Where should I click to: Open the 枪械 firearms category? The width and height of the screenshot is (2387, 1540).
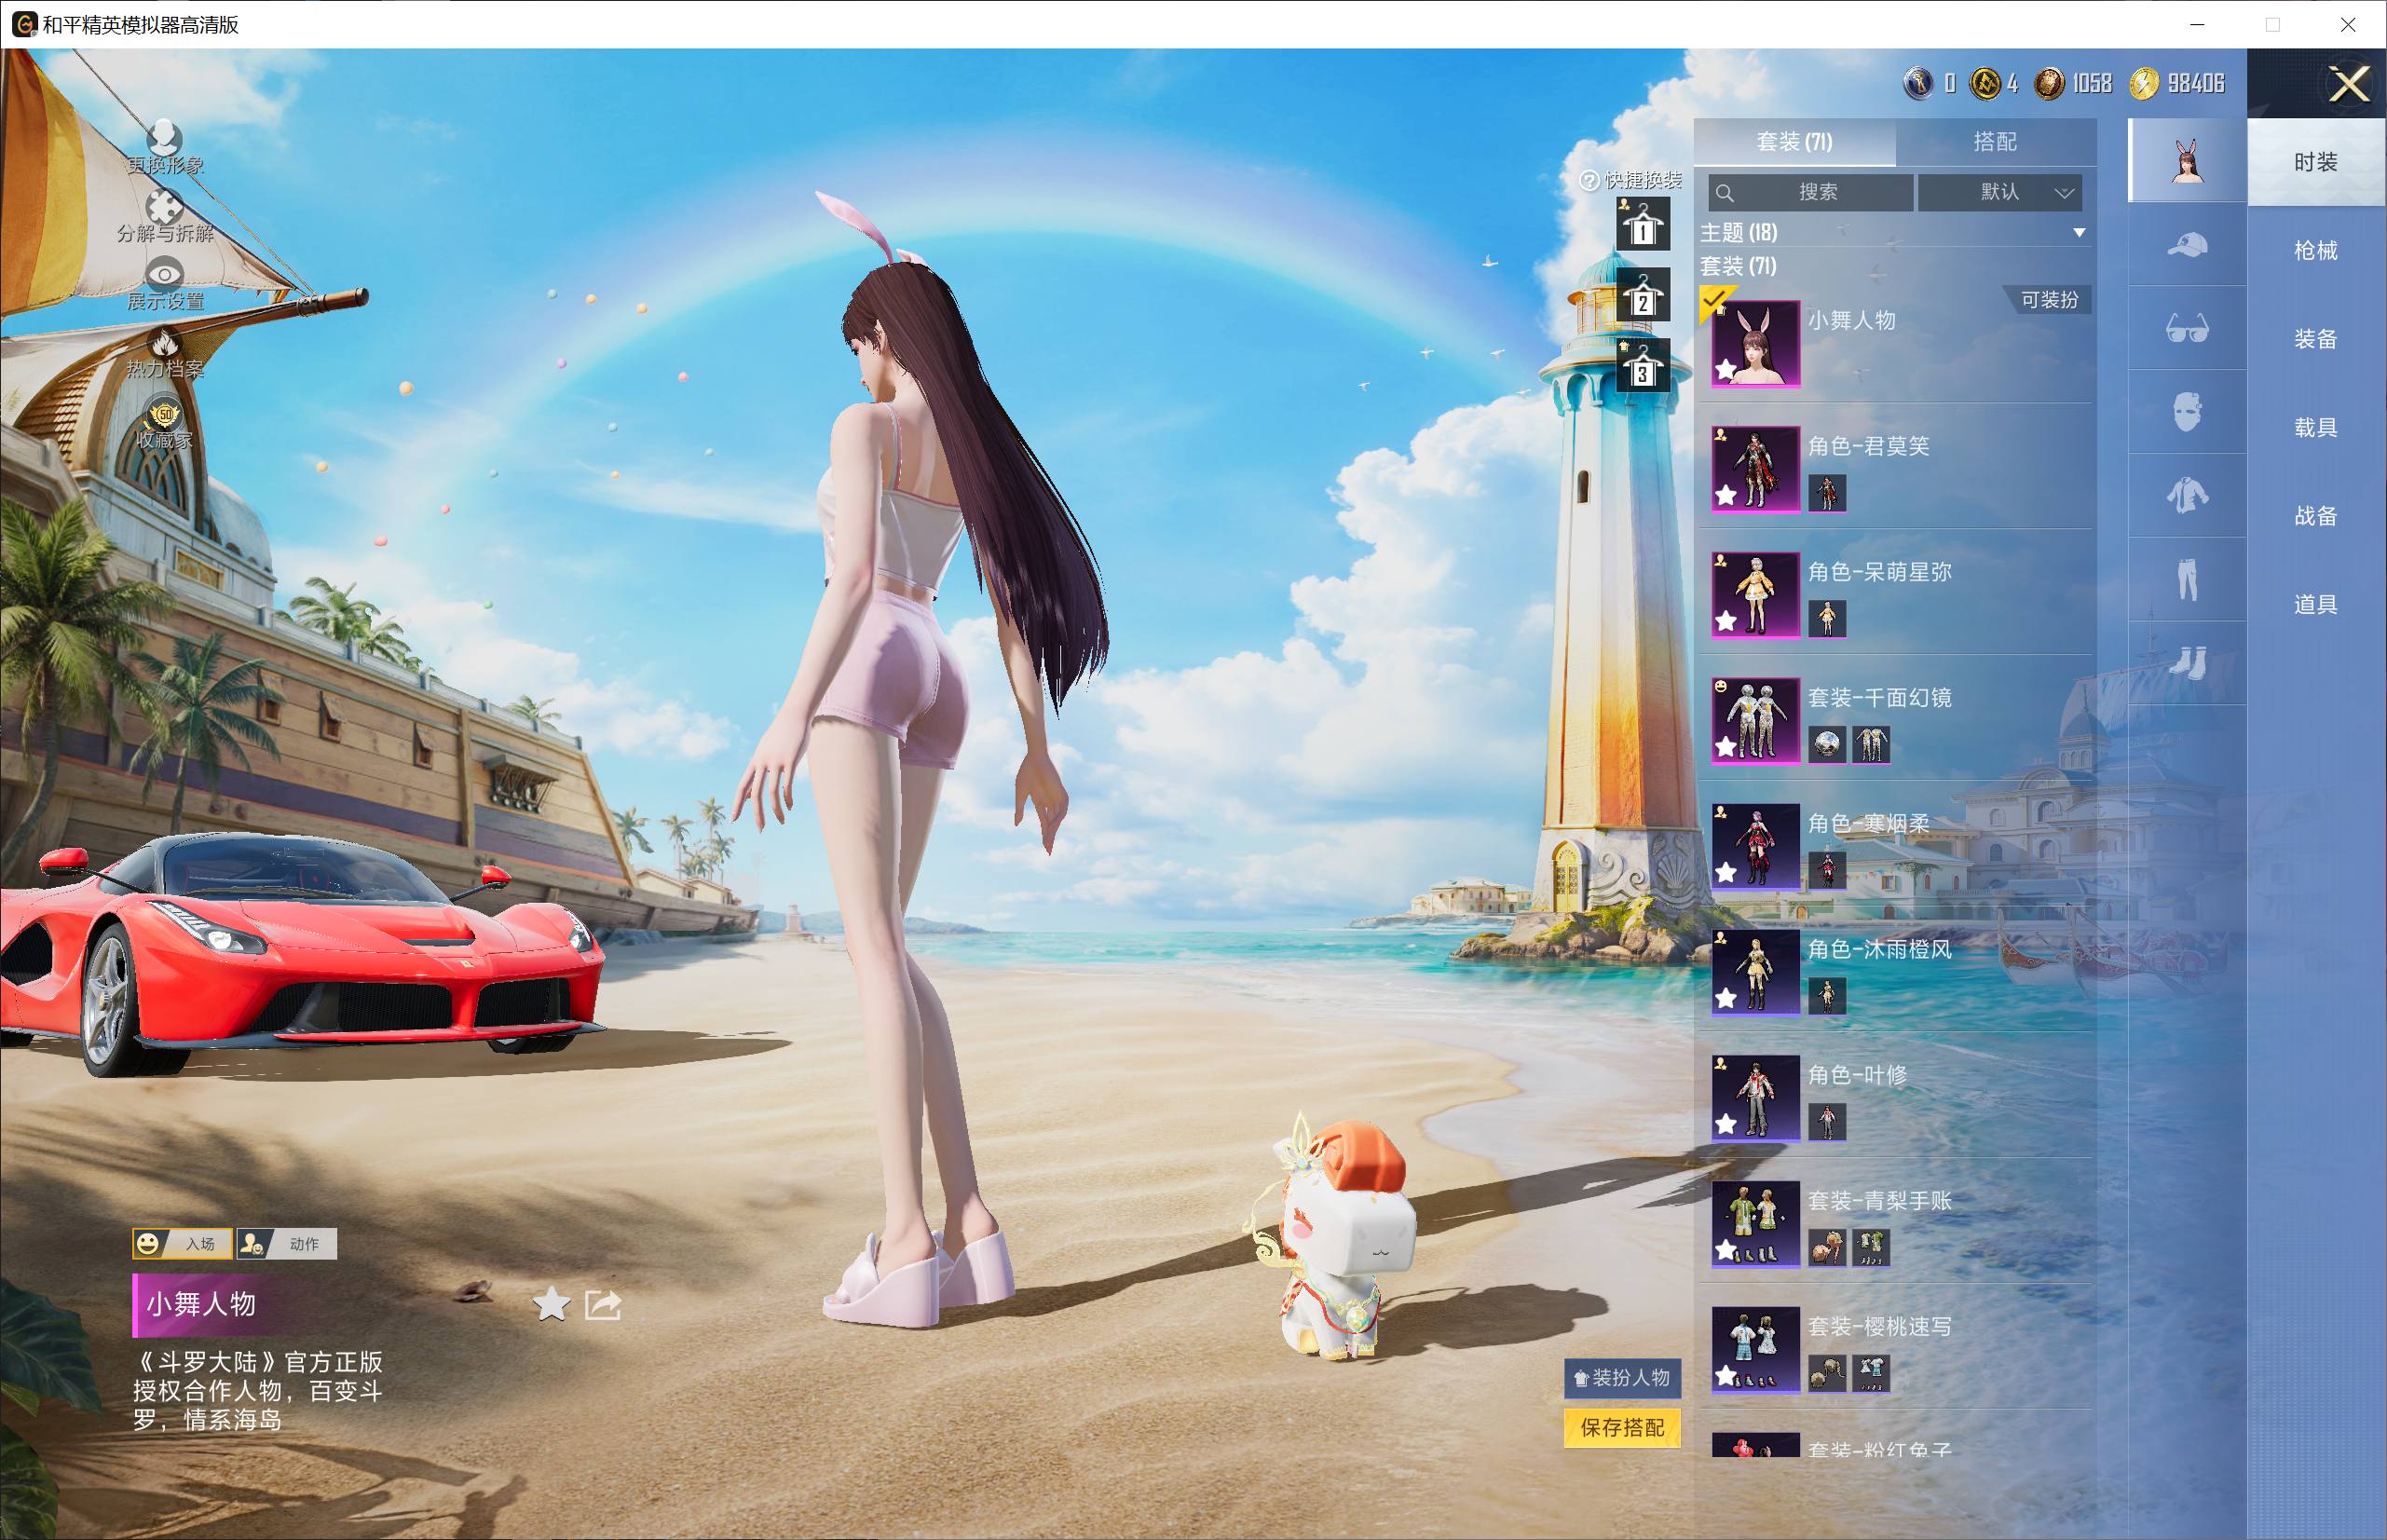tap(2316, 251)
